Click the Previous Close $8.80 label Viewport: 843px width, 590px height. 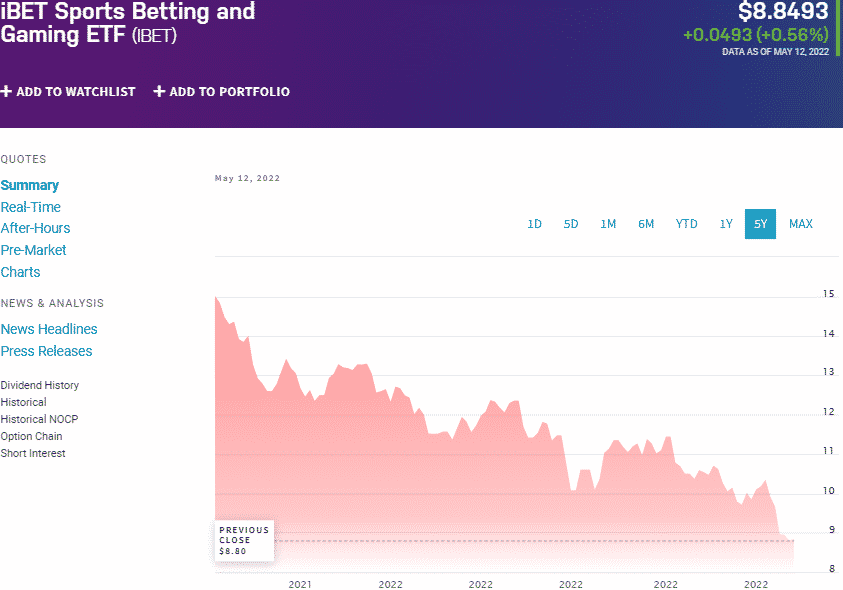click(244, 537)
